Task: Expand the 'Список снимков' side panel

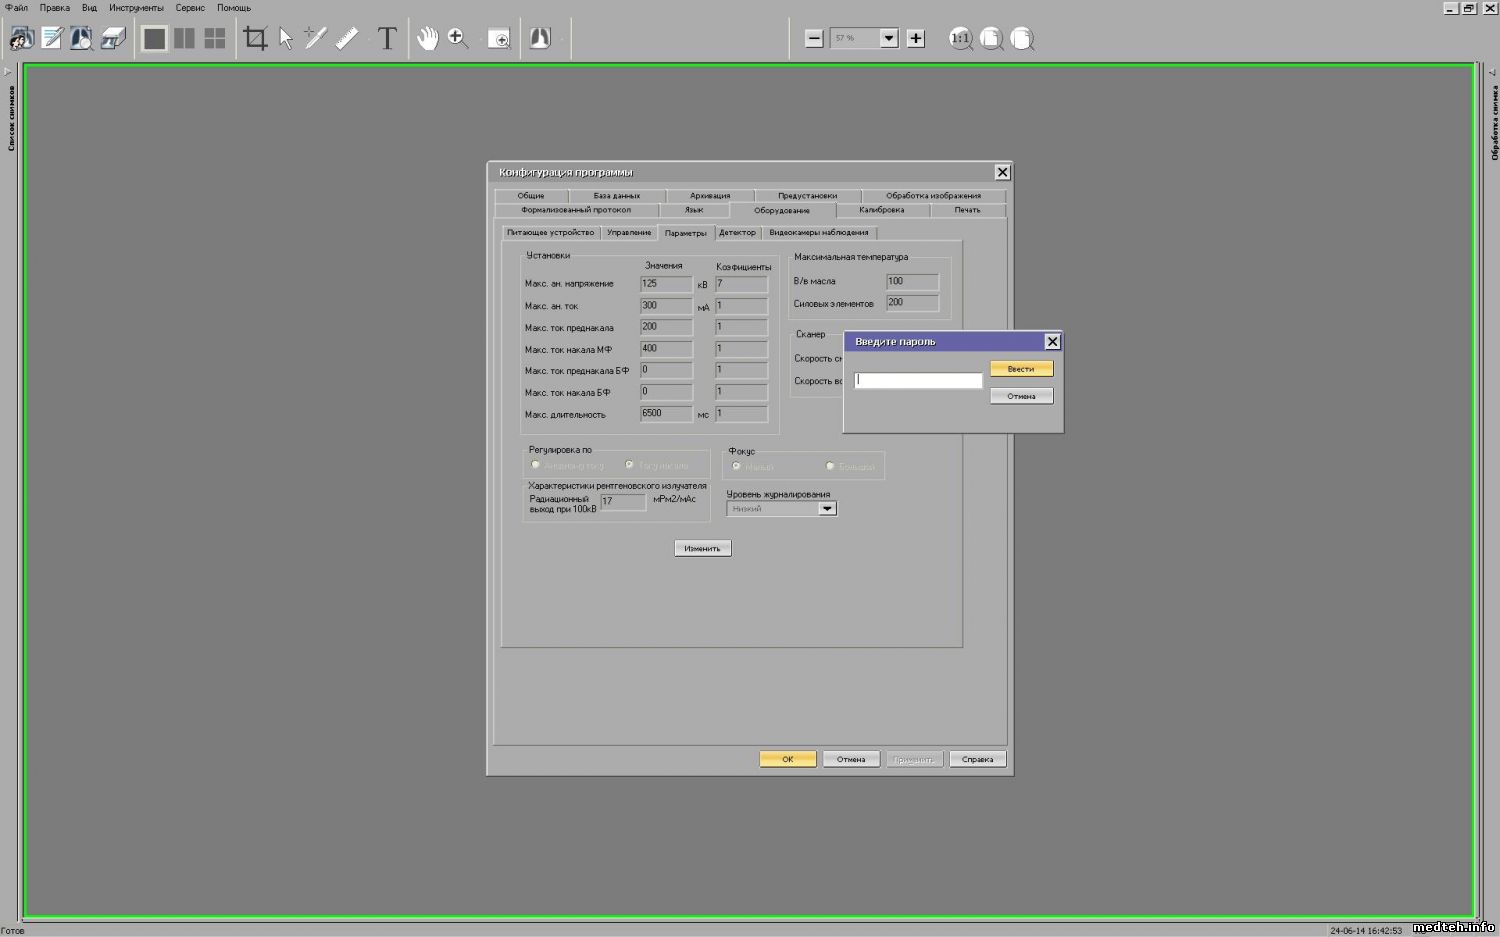Action: click(9, 72)
